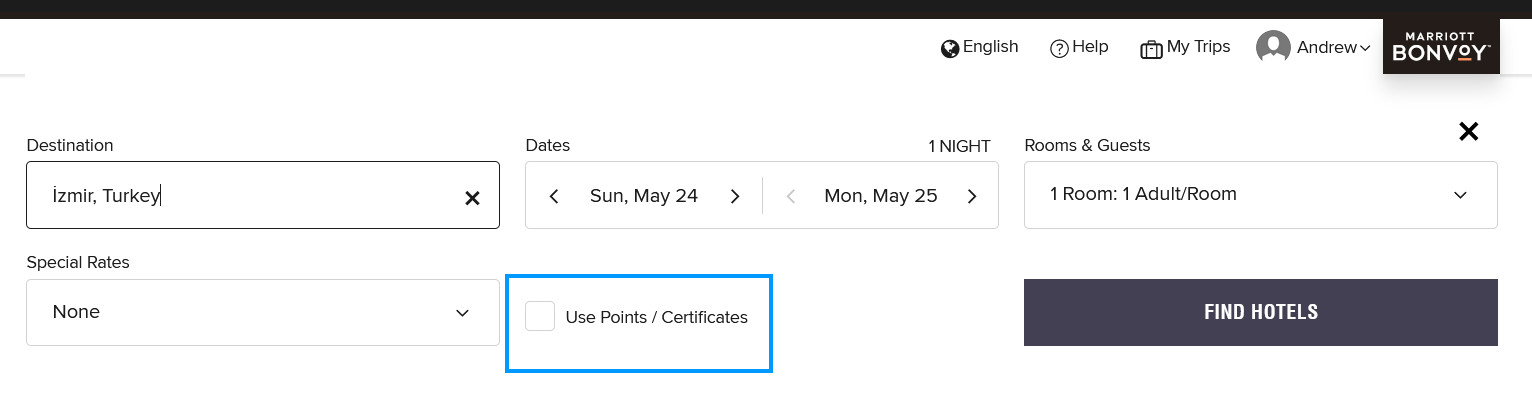The width and height of the screenshot is (1532, 410).
Task: Expand the Rooms & Guests dropdown
Action: pyautogui.click(x=1260, y=195)
